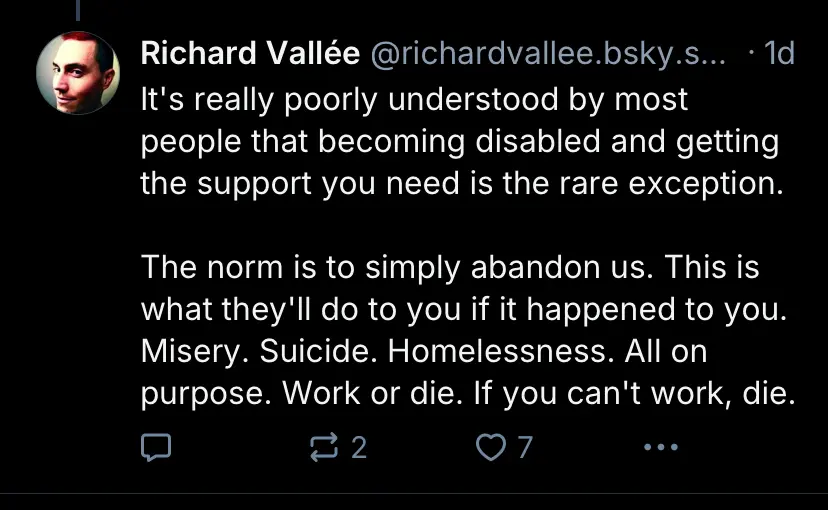Image resolution: width=828 pixels, height=510 pixels.
Task: Click the like count 7
Action: click(524, 448)
